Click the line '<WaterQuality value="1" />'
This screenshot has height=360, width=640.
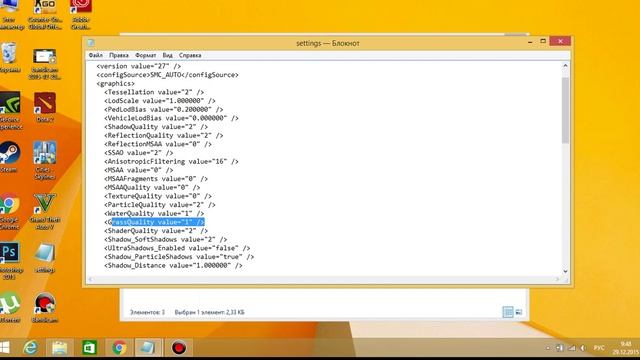(154, 213)
